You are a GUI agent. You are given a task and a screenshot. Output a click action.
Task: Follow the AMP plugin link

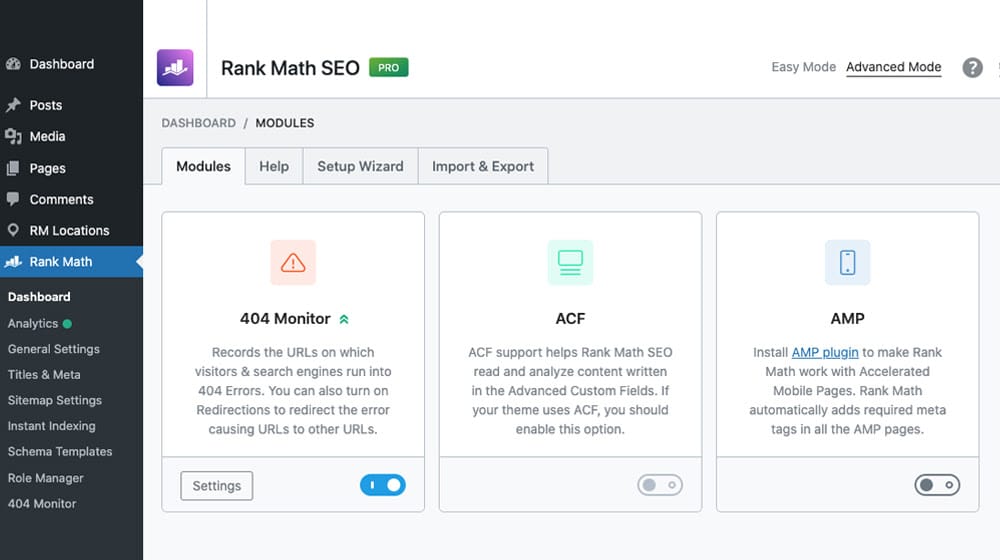pyautogui.click(x=825, y=352)
